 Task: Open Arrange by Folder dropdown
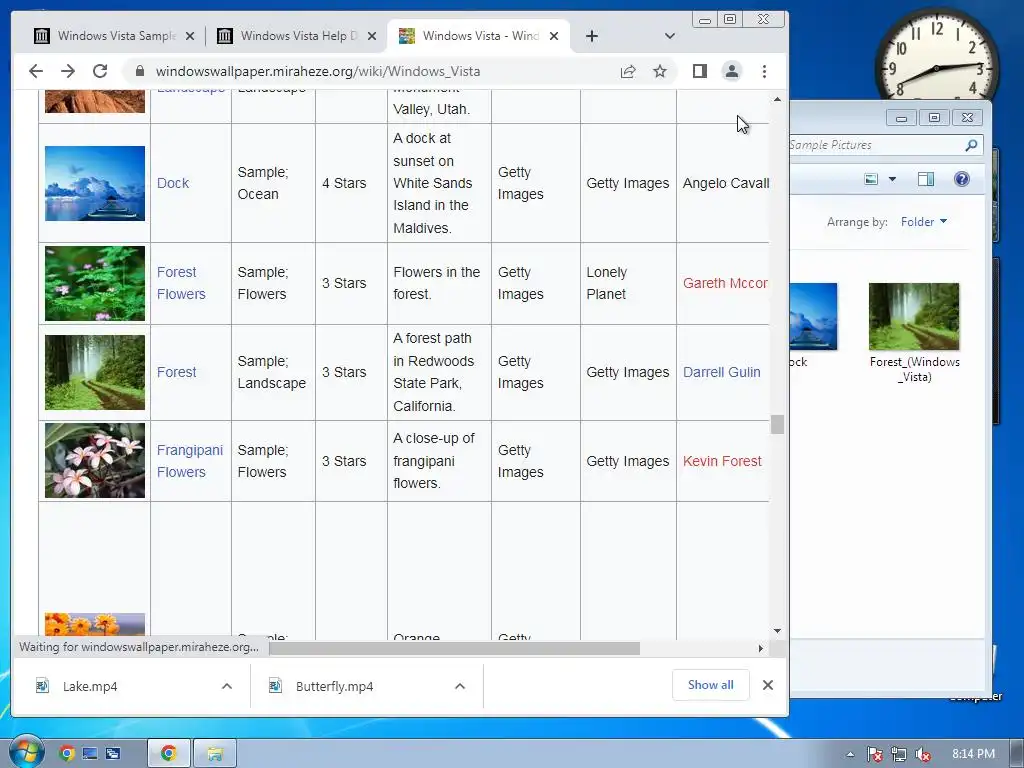(x=924, y=222)
